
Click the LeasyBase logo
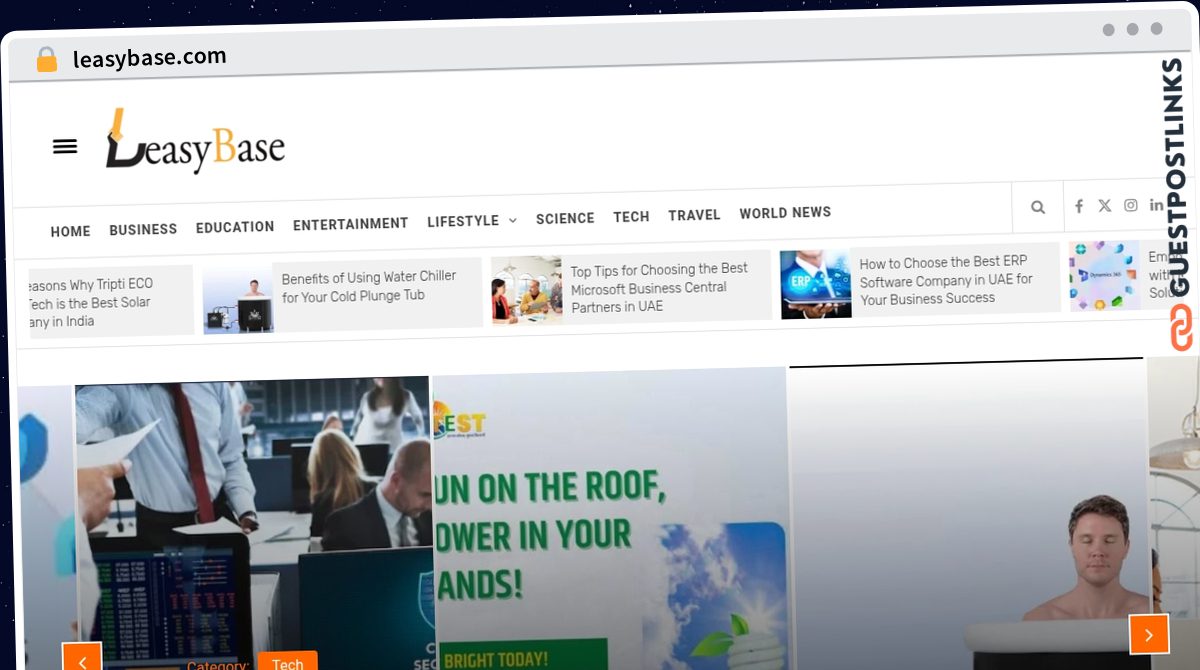coord(195,142)
